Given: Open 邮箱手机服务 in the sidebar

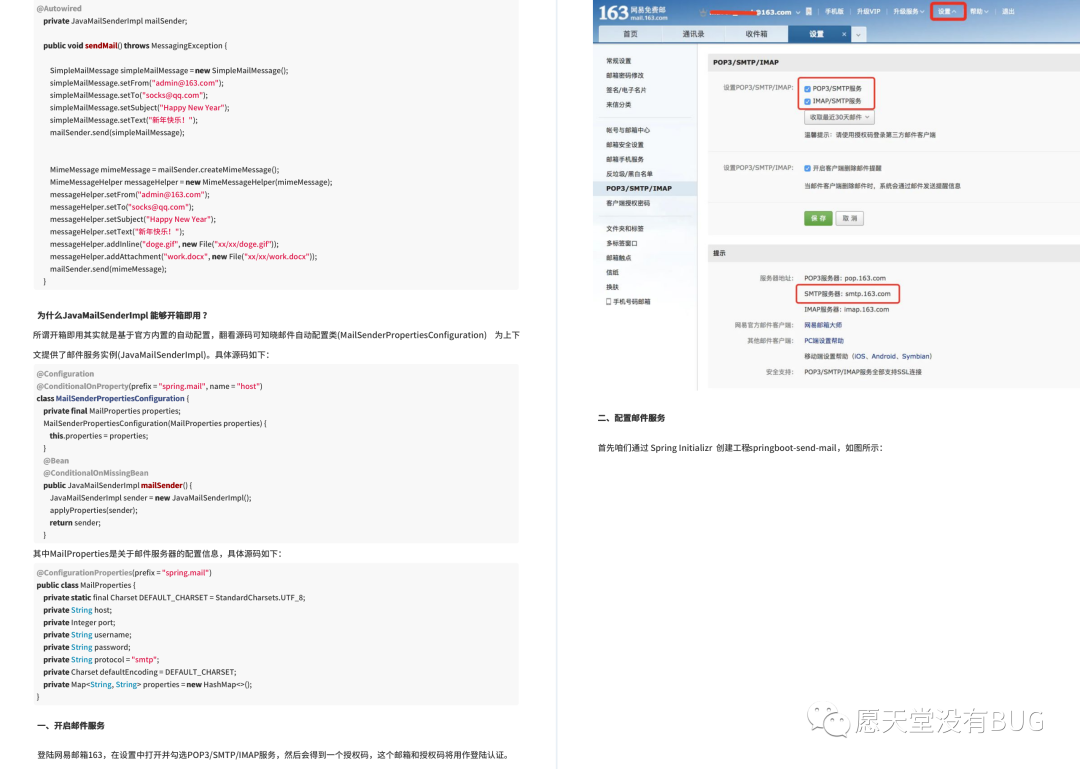Looking at the screenshot, I should click(x=625, y=159).
